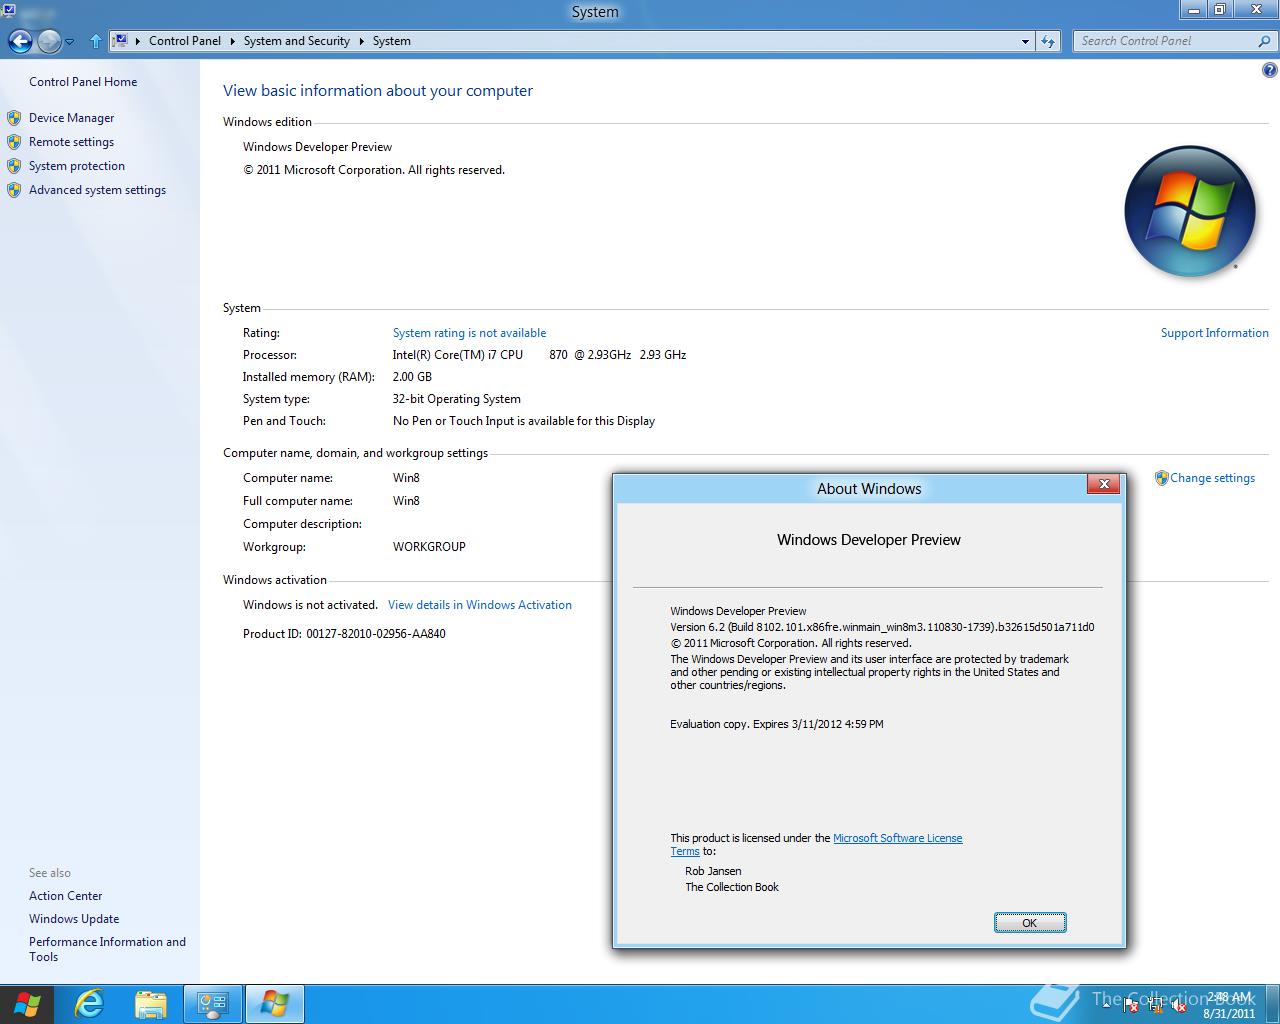Open Help with the question mark icon
Image resolution: width=1280 pixels, height=1024 pixels.
point(1270,70)
